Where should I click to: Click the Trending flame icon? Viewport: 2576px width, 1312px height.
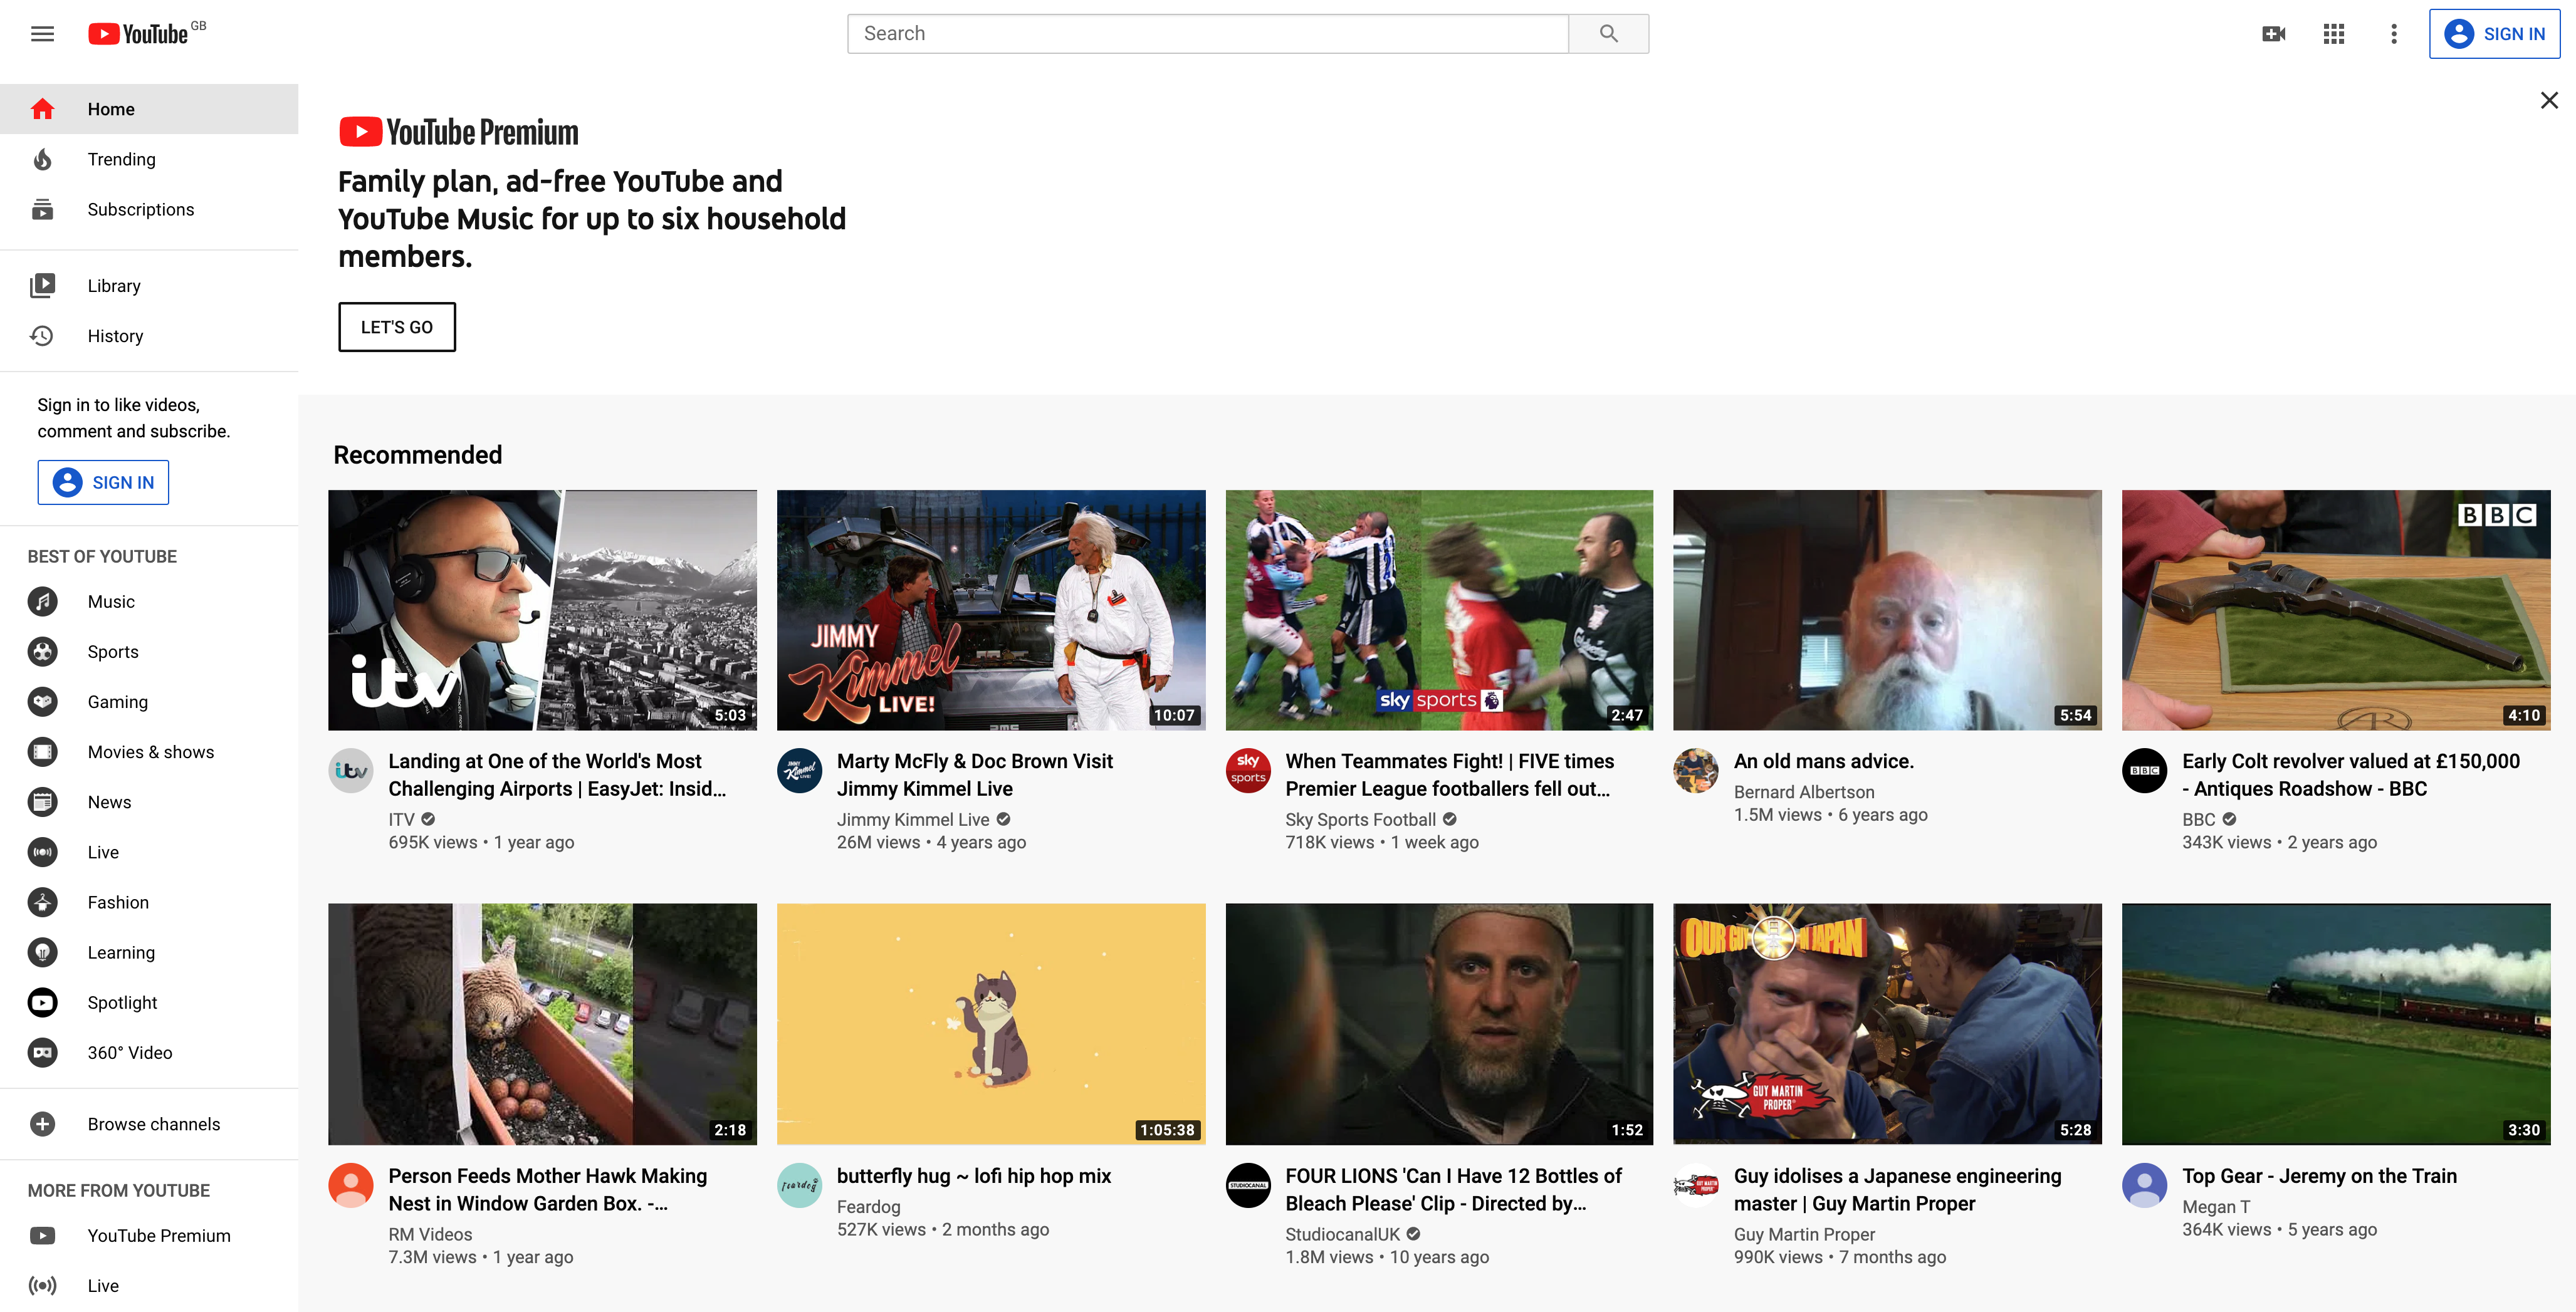coord(42,159)
